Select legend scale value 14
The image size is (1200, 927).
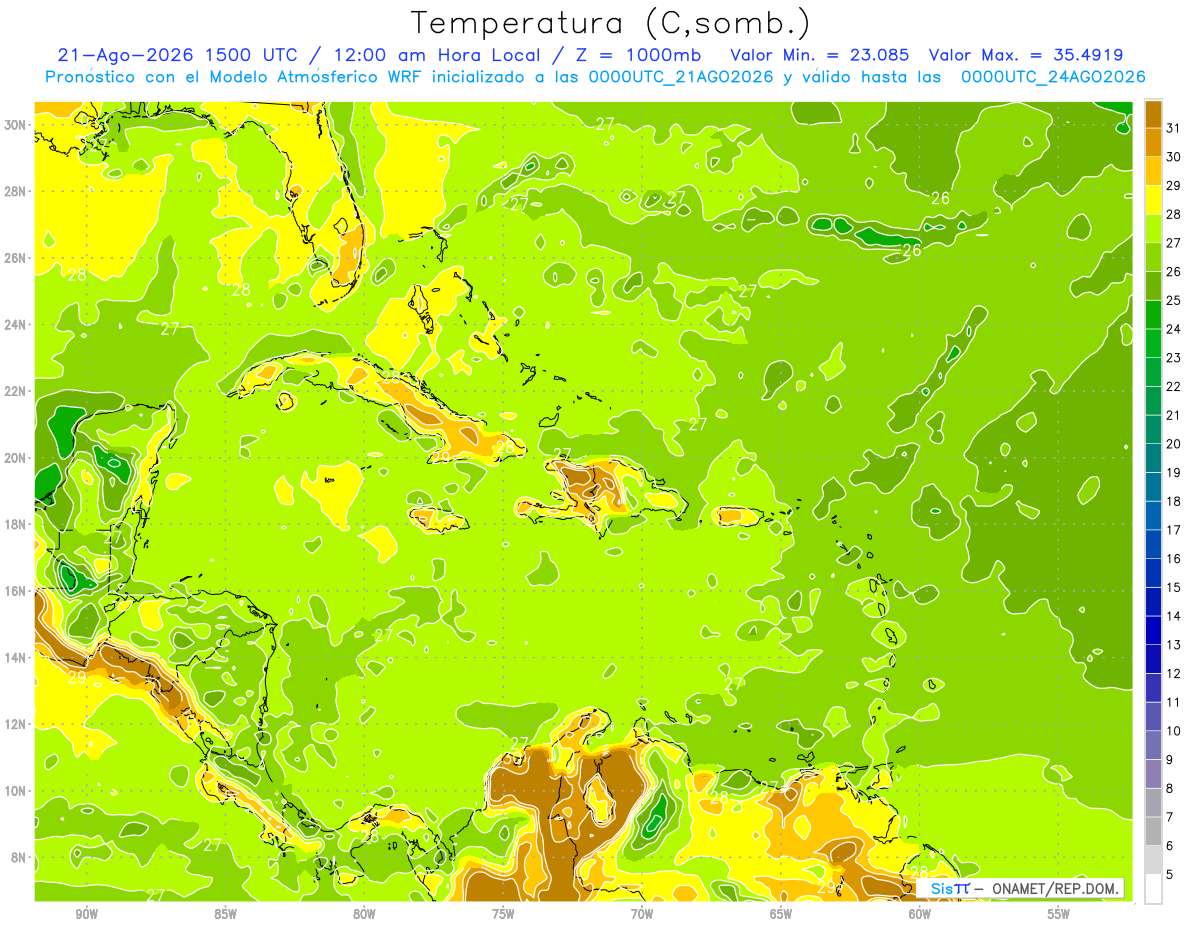(1174, 616)
